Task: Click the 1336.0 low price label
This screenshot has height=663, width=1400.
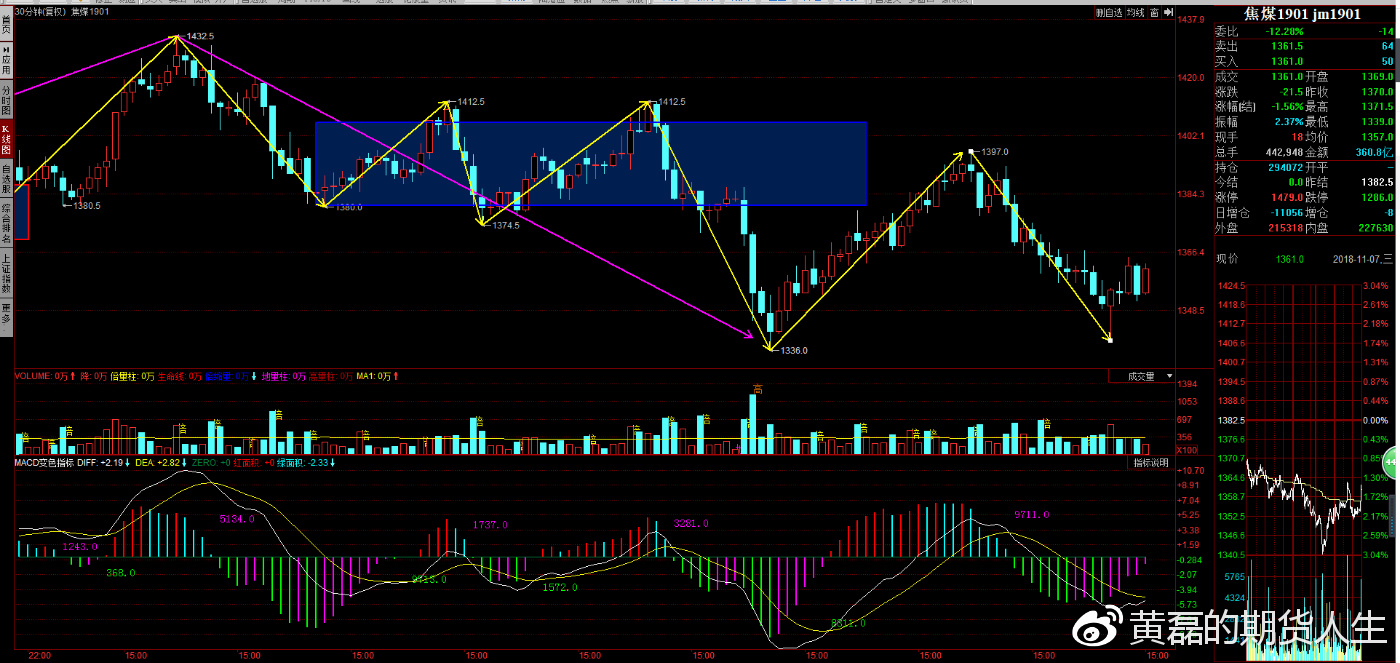Action: 793,351
